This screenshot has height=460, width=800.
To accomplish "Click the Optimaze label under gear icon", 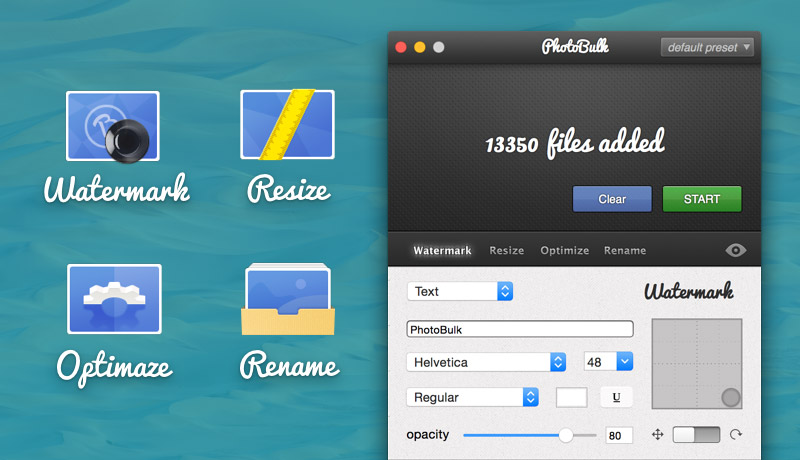I will [114, 367].
